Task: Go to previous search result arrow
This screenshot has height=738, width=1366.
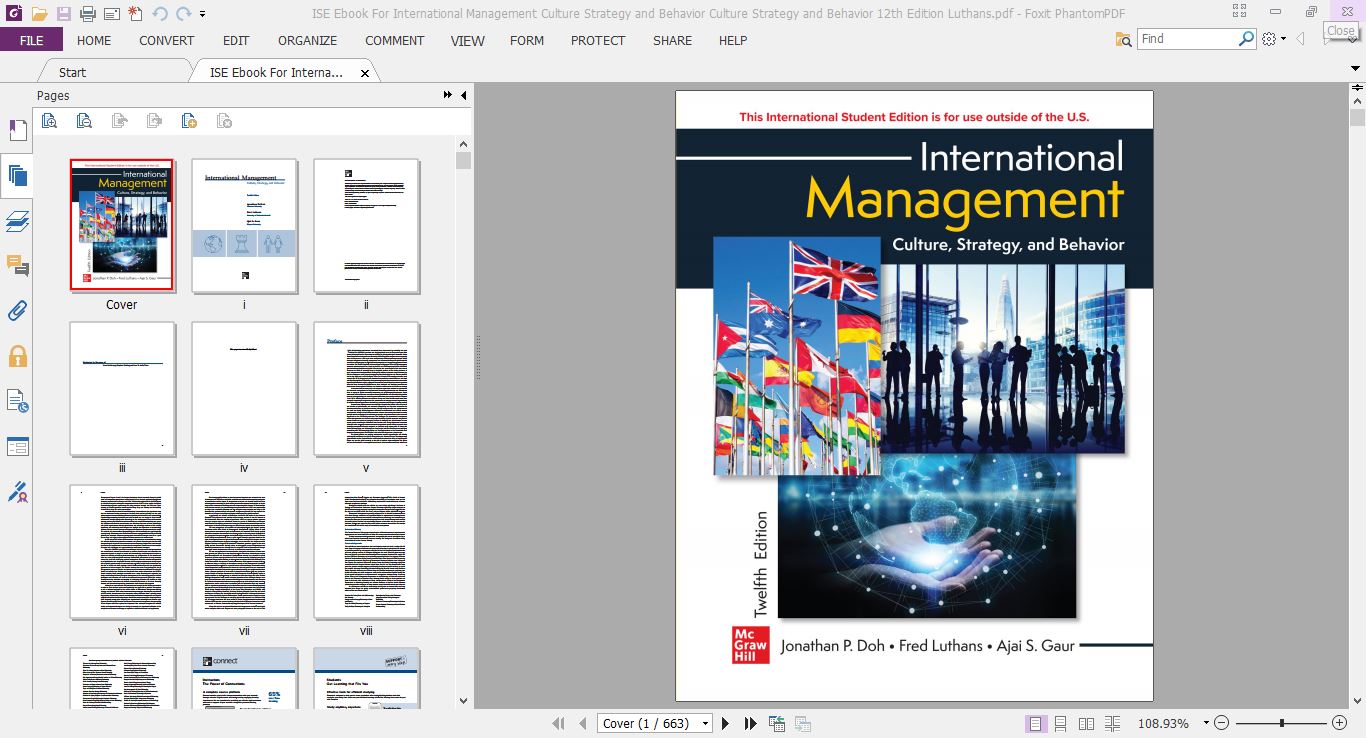Action: [1301, 39]
